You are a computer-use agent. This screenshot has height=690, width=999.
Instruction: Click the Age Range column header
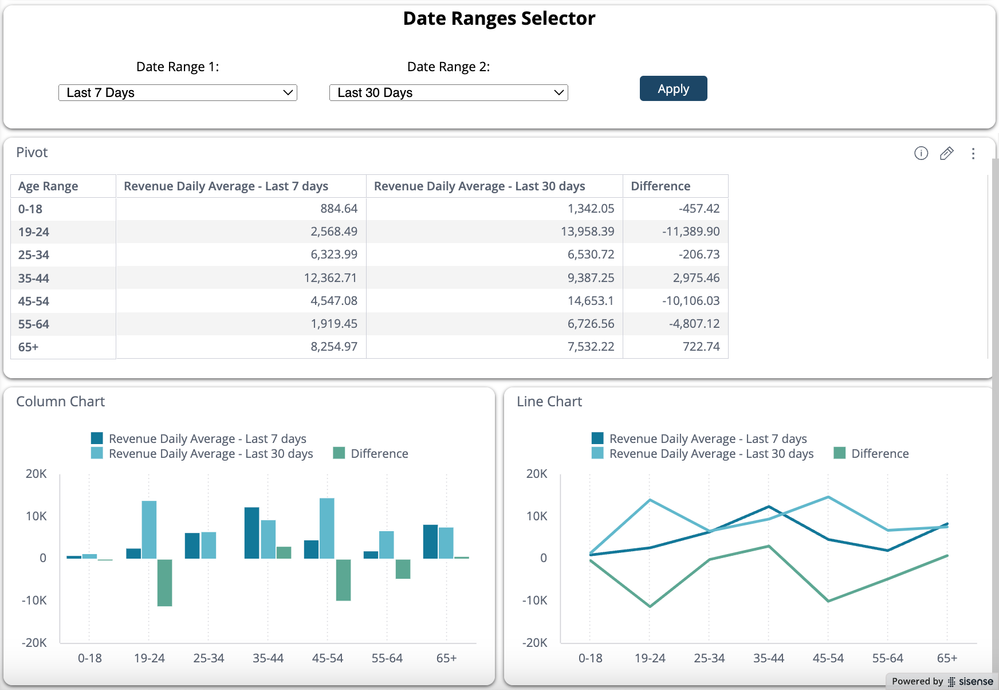click(x=48, y=186)
